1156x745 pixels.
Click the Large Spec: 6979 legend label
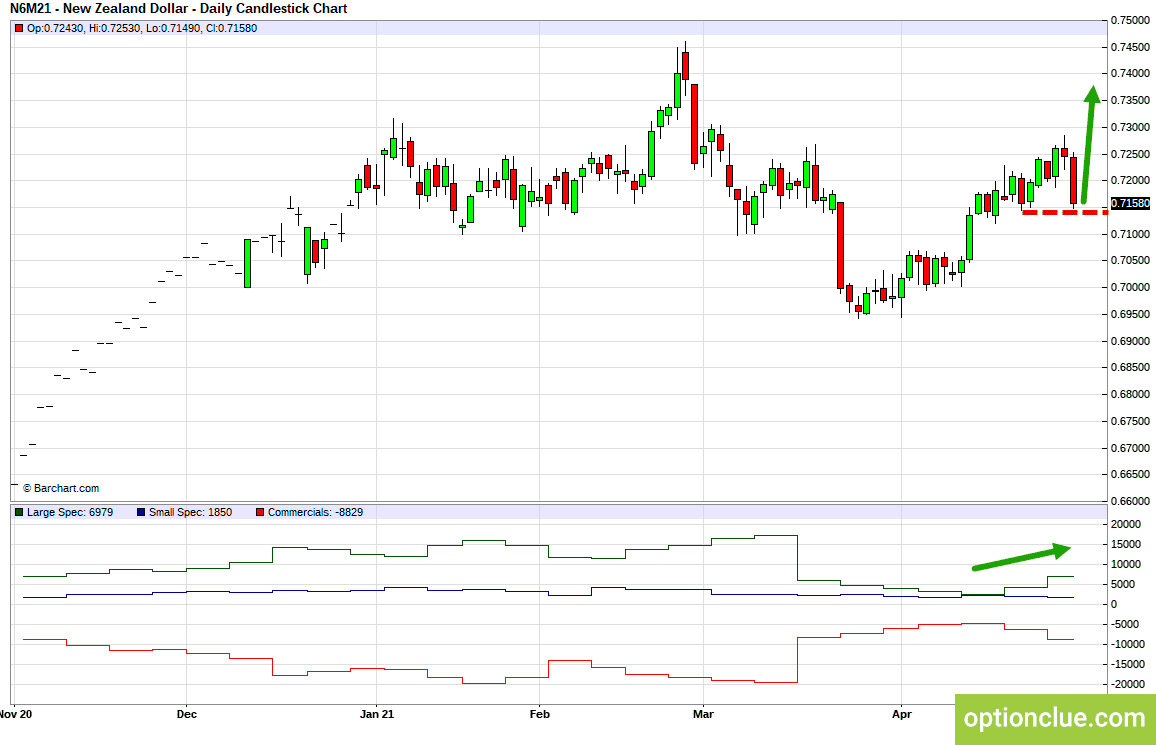[70, 512]
